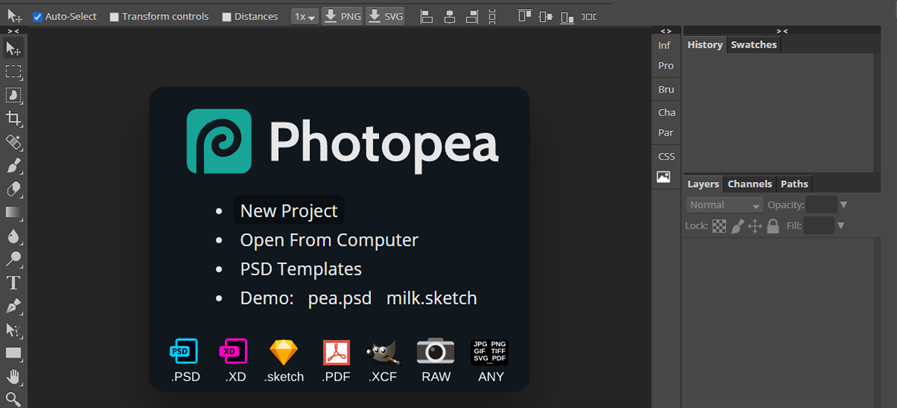Open the Inf side panel
897x408 pixels.
click(x=664, y=46)
